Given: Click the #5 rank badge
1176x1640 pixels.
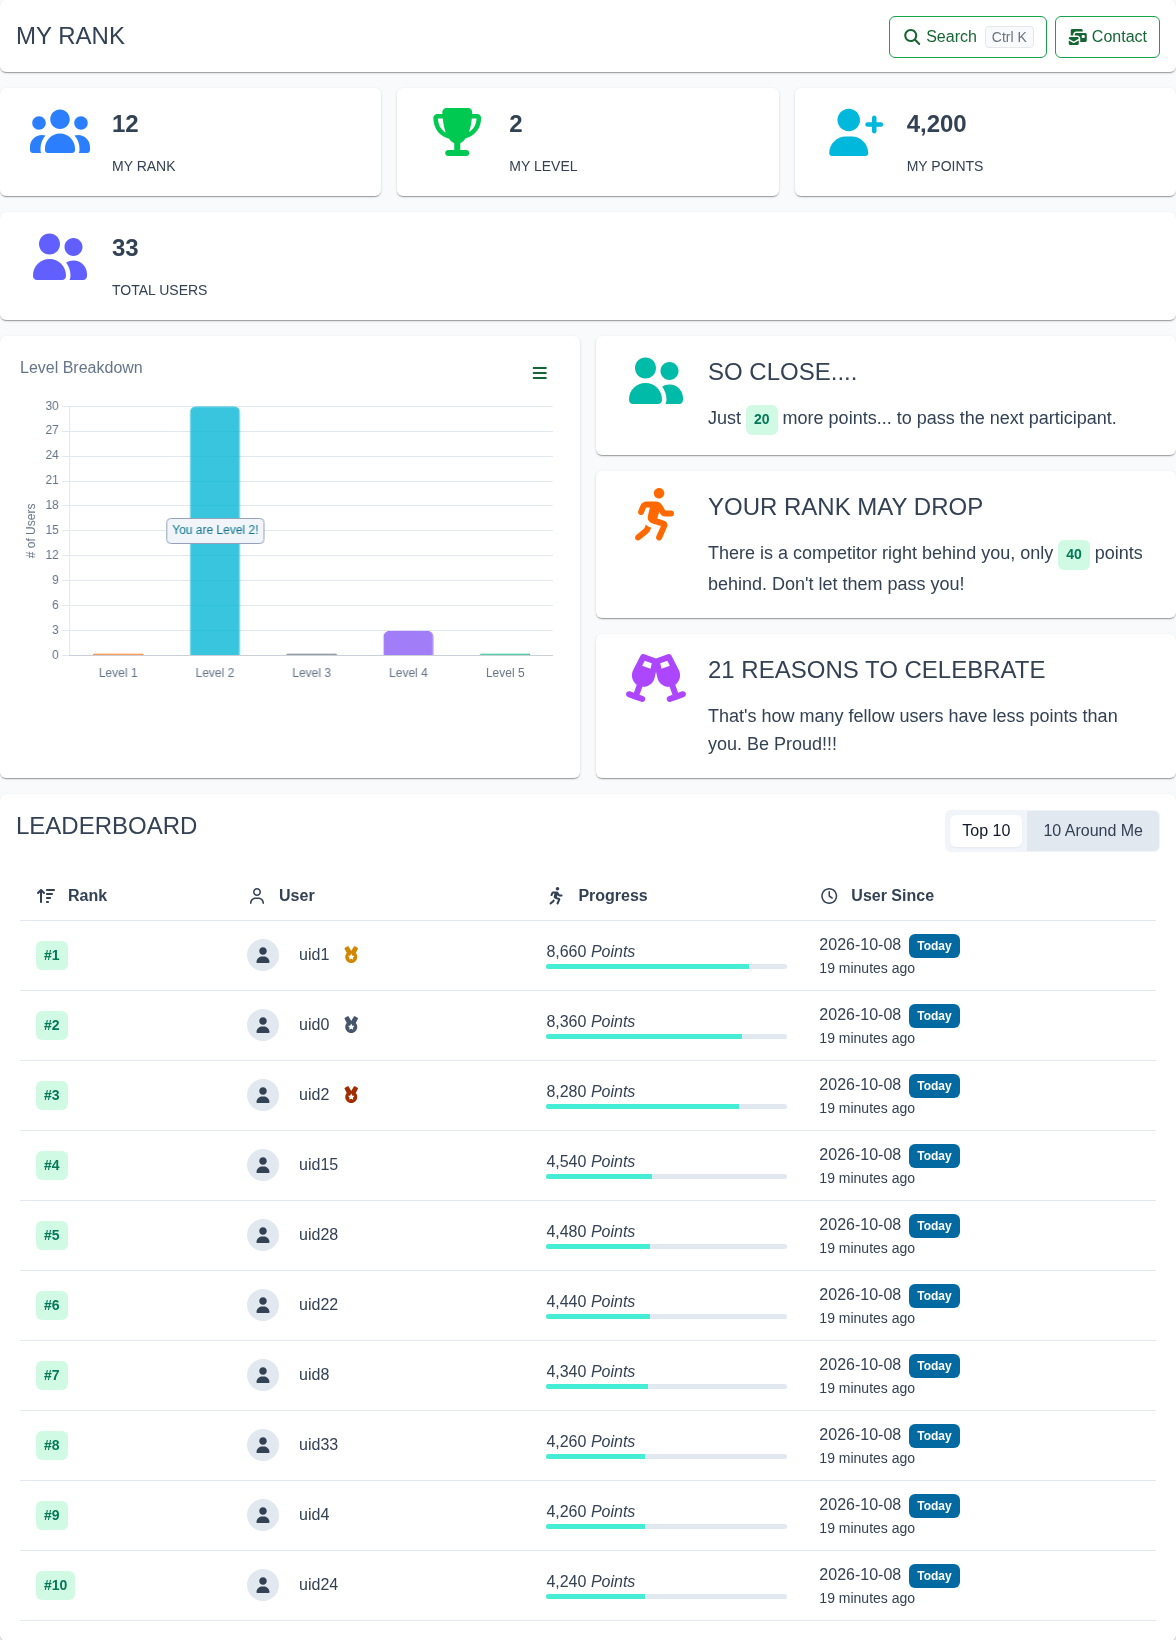Looking at the screenshot, I should [52, 1235].
